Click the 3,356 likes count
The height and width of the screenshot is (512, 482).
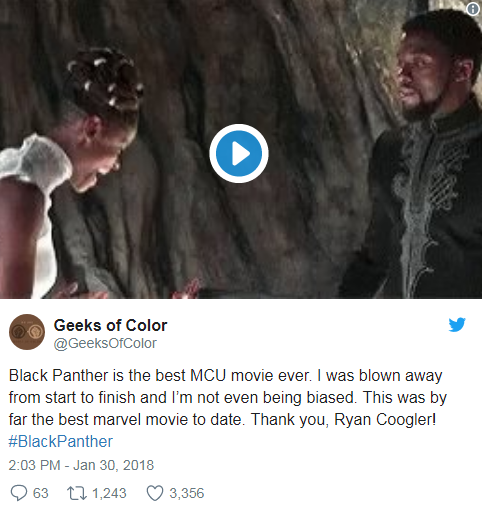click(187, 493)
